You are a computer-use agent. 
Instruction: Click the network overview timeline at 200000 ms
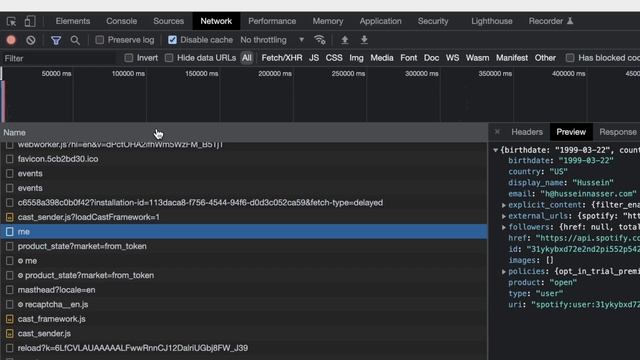pyautogui.click(x=275, y=74)
